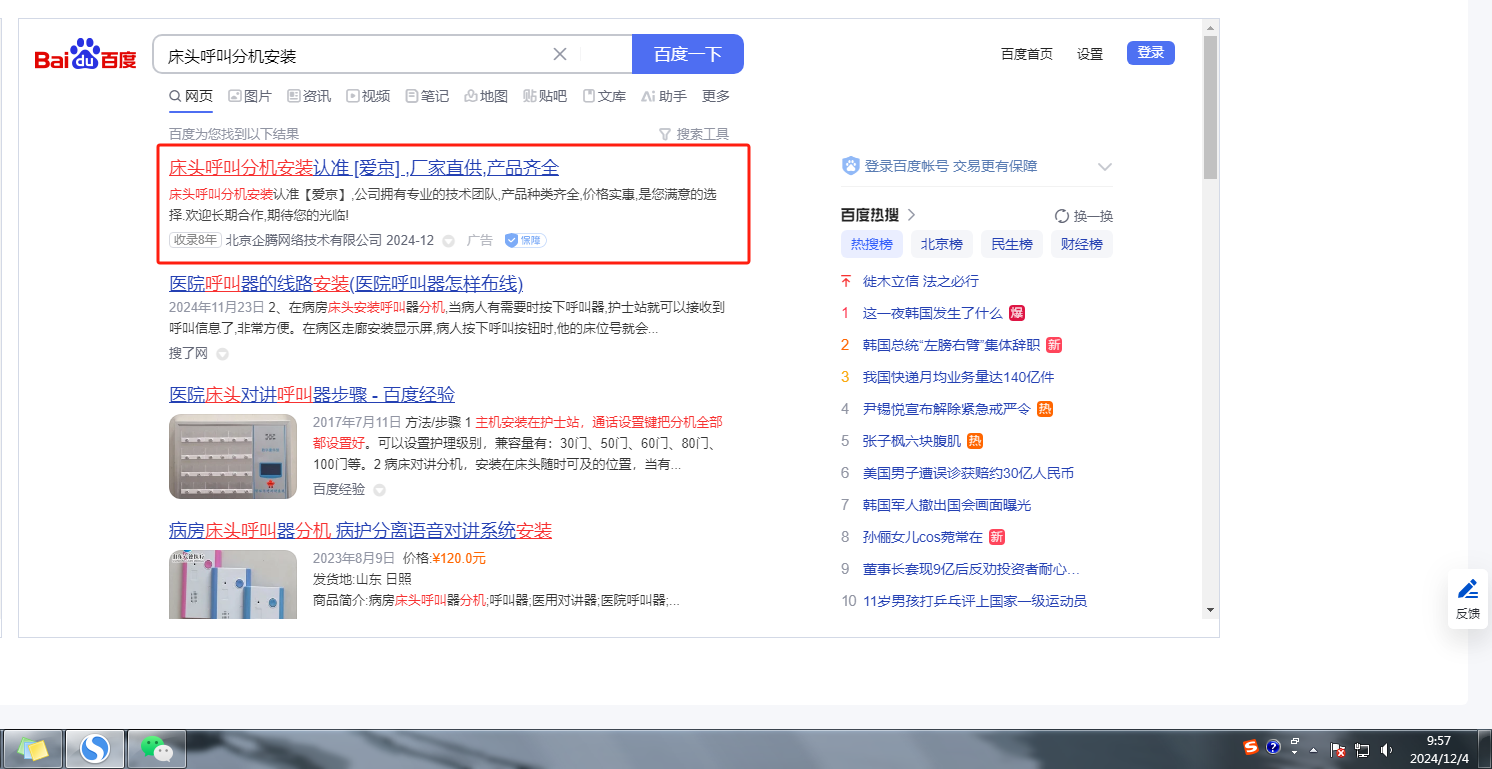Switch to the 视频 search tab

pos(367,96)
